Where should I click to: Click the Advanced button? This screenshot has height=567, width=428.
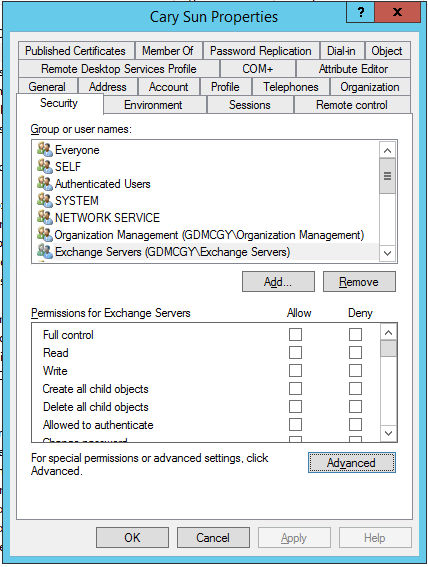[352, 463]
